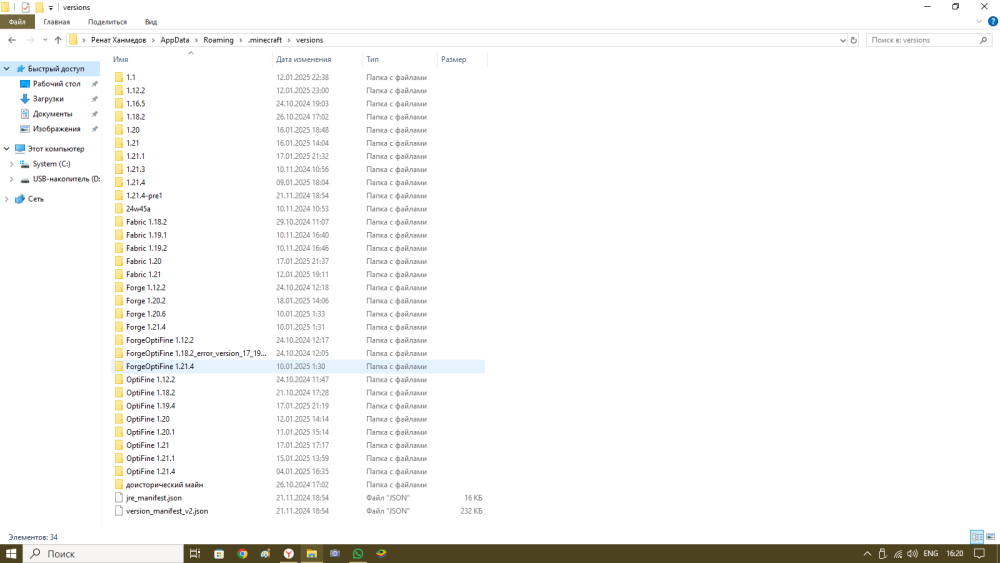Select the jre_manifest.json file icon
The image size is (1000, 563).
[x=119, y=498]
